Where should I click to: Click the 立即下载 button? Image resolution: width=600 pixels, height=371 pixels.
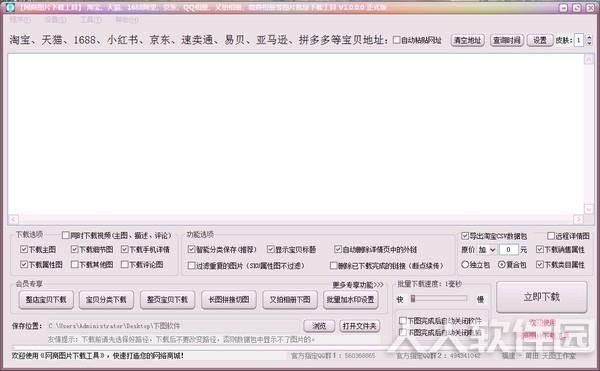pyautogui.click(x=541, y=297)
